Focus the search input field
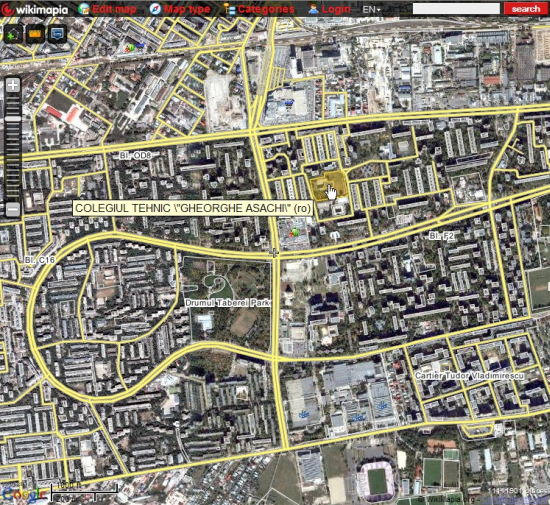Image resolution: width=550 pixels, height=505 pixels. (456, 9)
